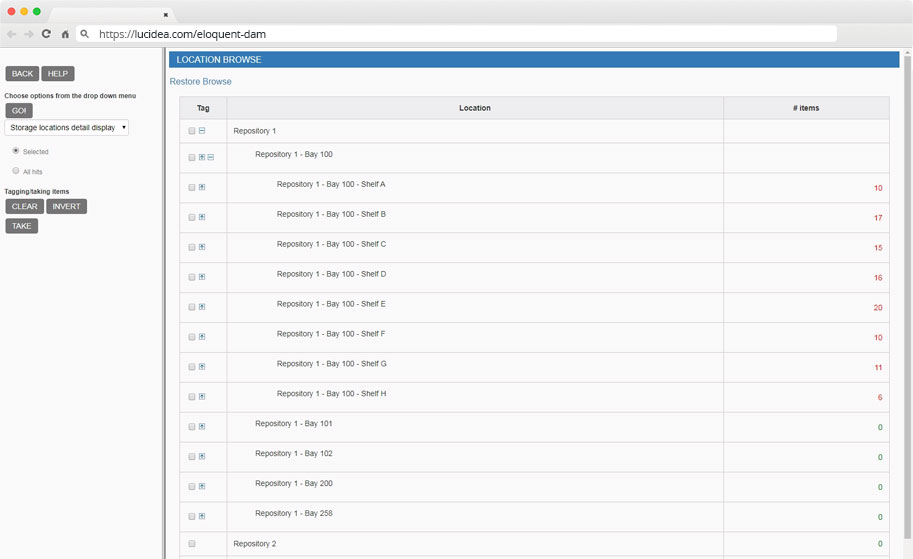The height and width of the screenshot is (559, 913).
Task: Click the CLEAR tags button
Action: (24, 206)
